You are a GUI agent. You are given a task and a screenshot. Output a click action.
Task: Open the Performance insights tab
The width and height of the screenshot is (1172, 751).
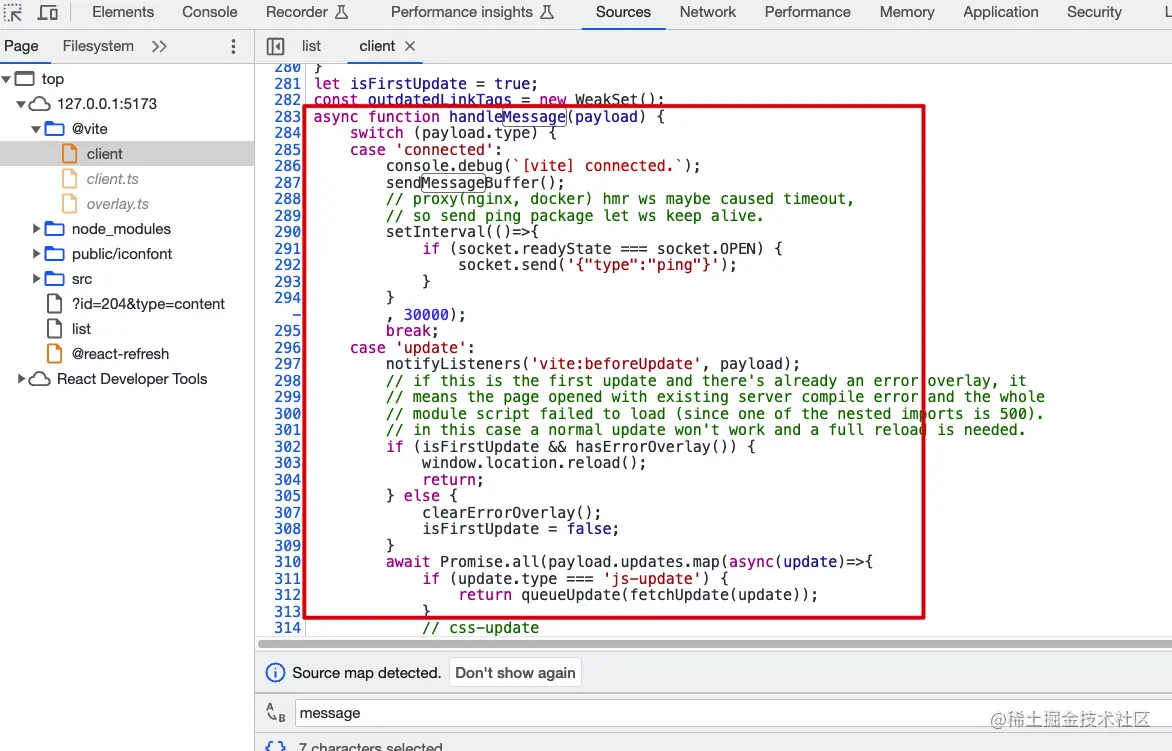[472, 12]
